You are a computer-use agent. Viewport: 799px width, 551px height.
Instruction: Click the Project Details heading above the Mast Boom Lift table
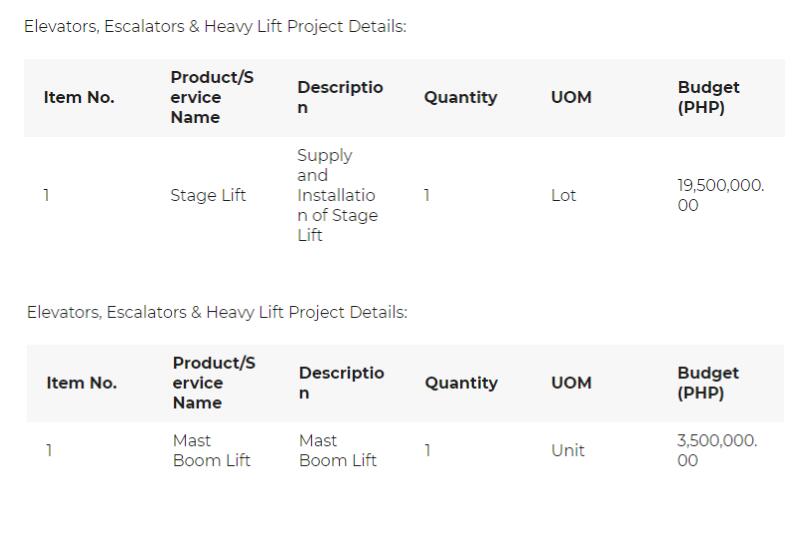[217, 313]
